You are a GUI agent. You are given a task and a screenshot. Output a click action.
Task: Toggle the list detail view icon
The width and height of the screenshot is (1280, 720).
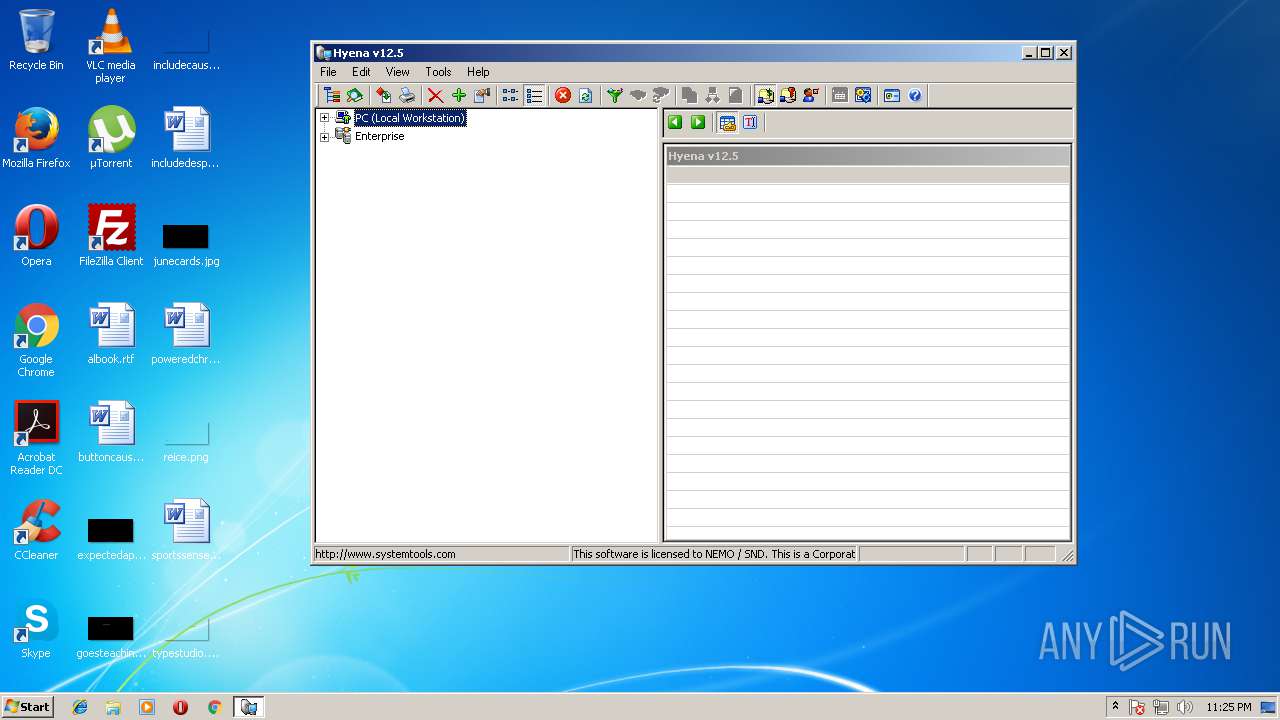(x=534, y=95)
